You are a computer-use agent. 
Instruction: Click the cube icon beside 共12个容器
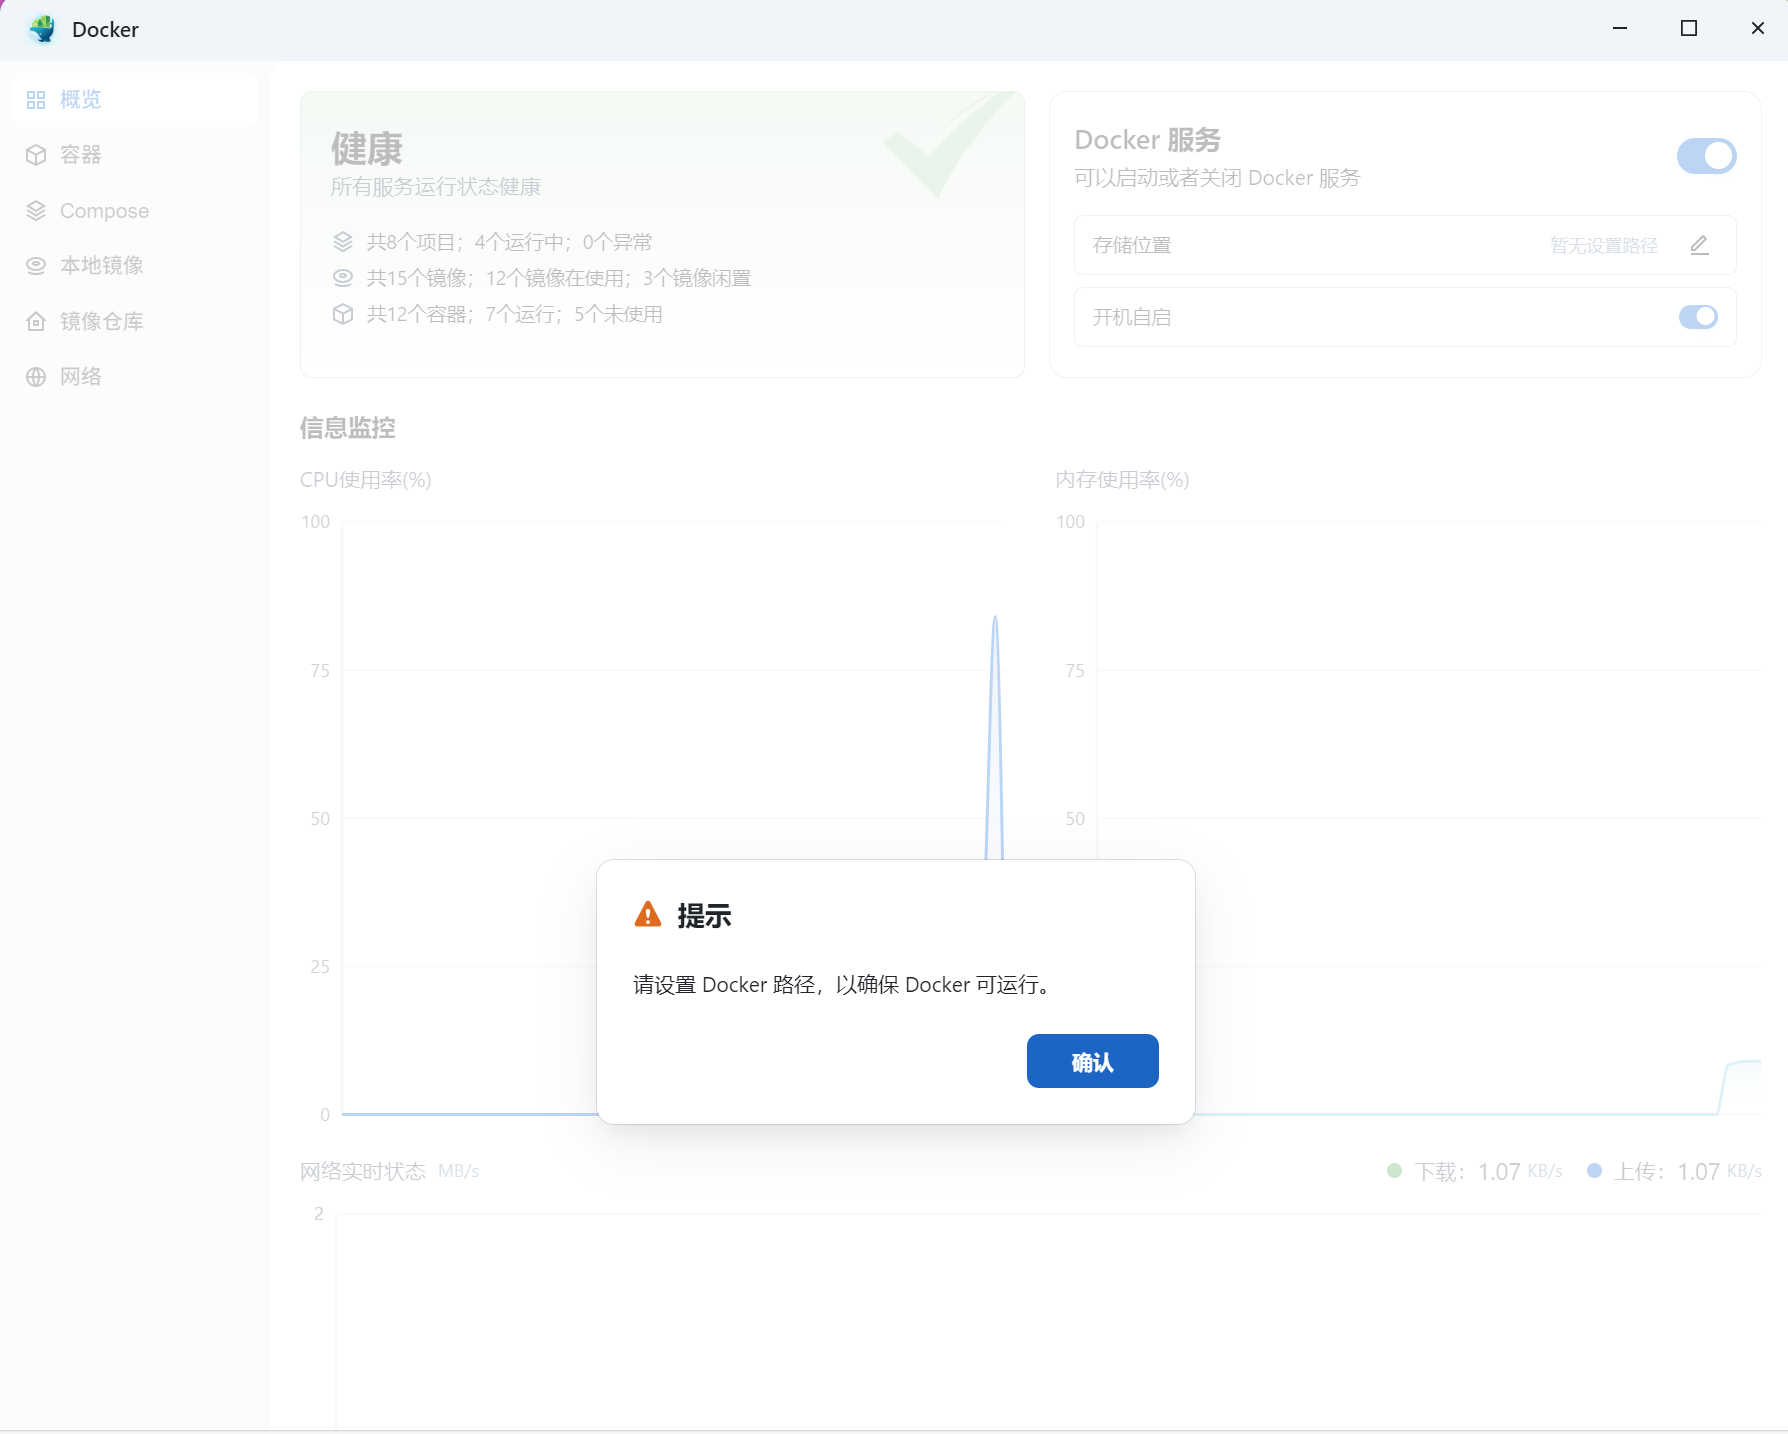coord(343,314)
